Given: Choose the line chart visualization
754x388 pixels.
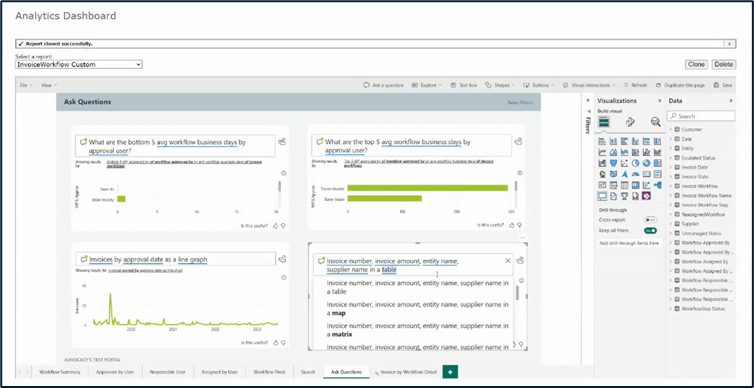Looking at the screenshot, I should click(602, 152).
